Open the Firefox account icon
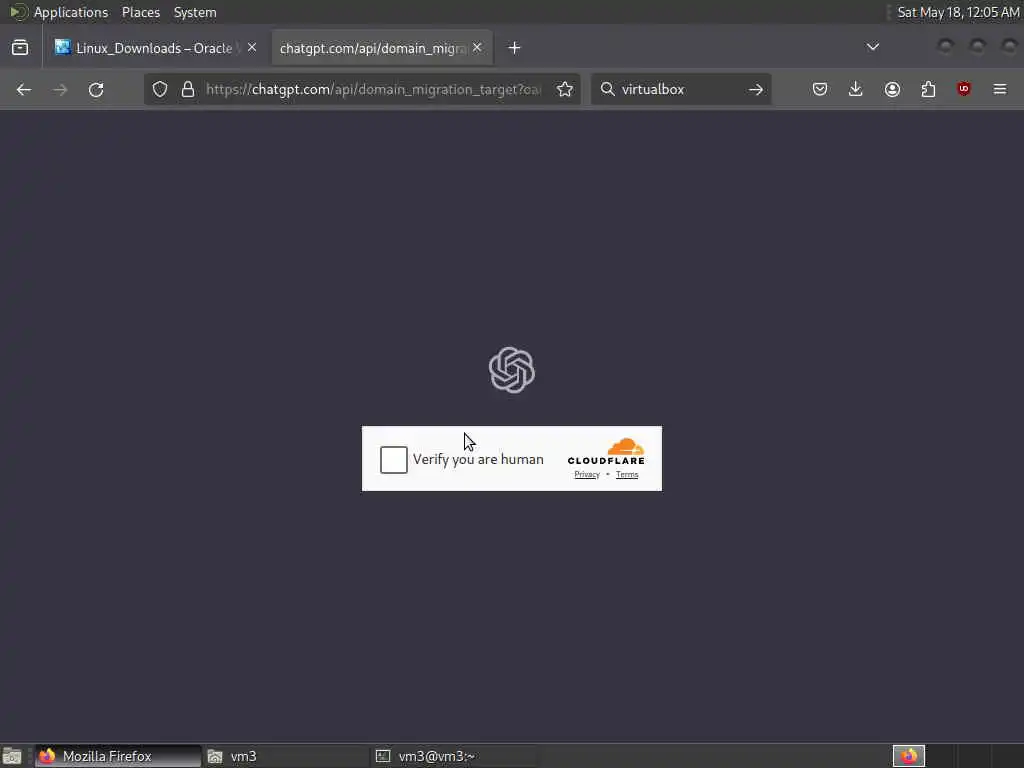This screenshot has height=768, width=1024. click(x=892, y=89)
